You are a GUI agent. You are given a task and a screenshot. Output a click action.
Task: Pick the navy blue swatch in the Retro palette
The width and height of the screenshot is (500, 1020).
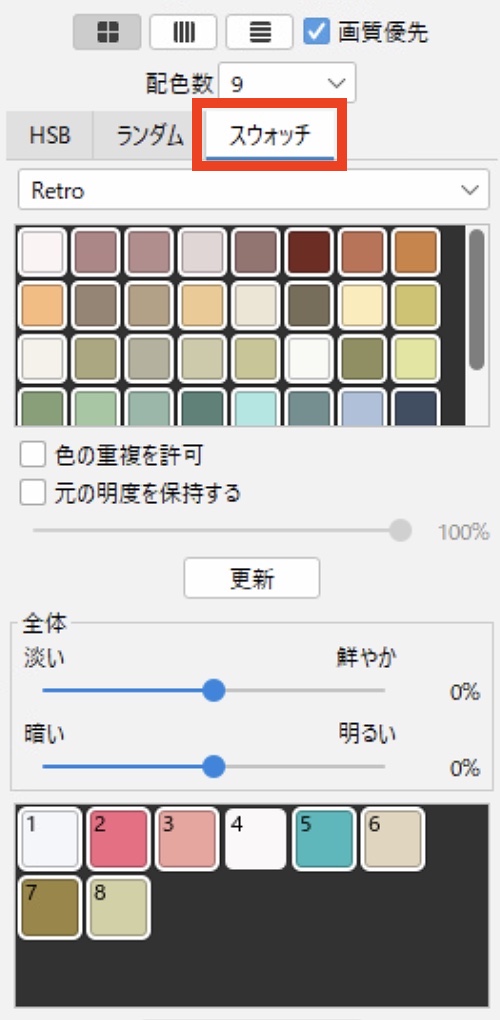coord(416,407)
